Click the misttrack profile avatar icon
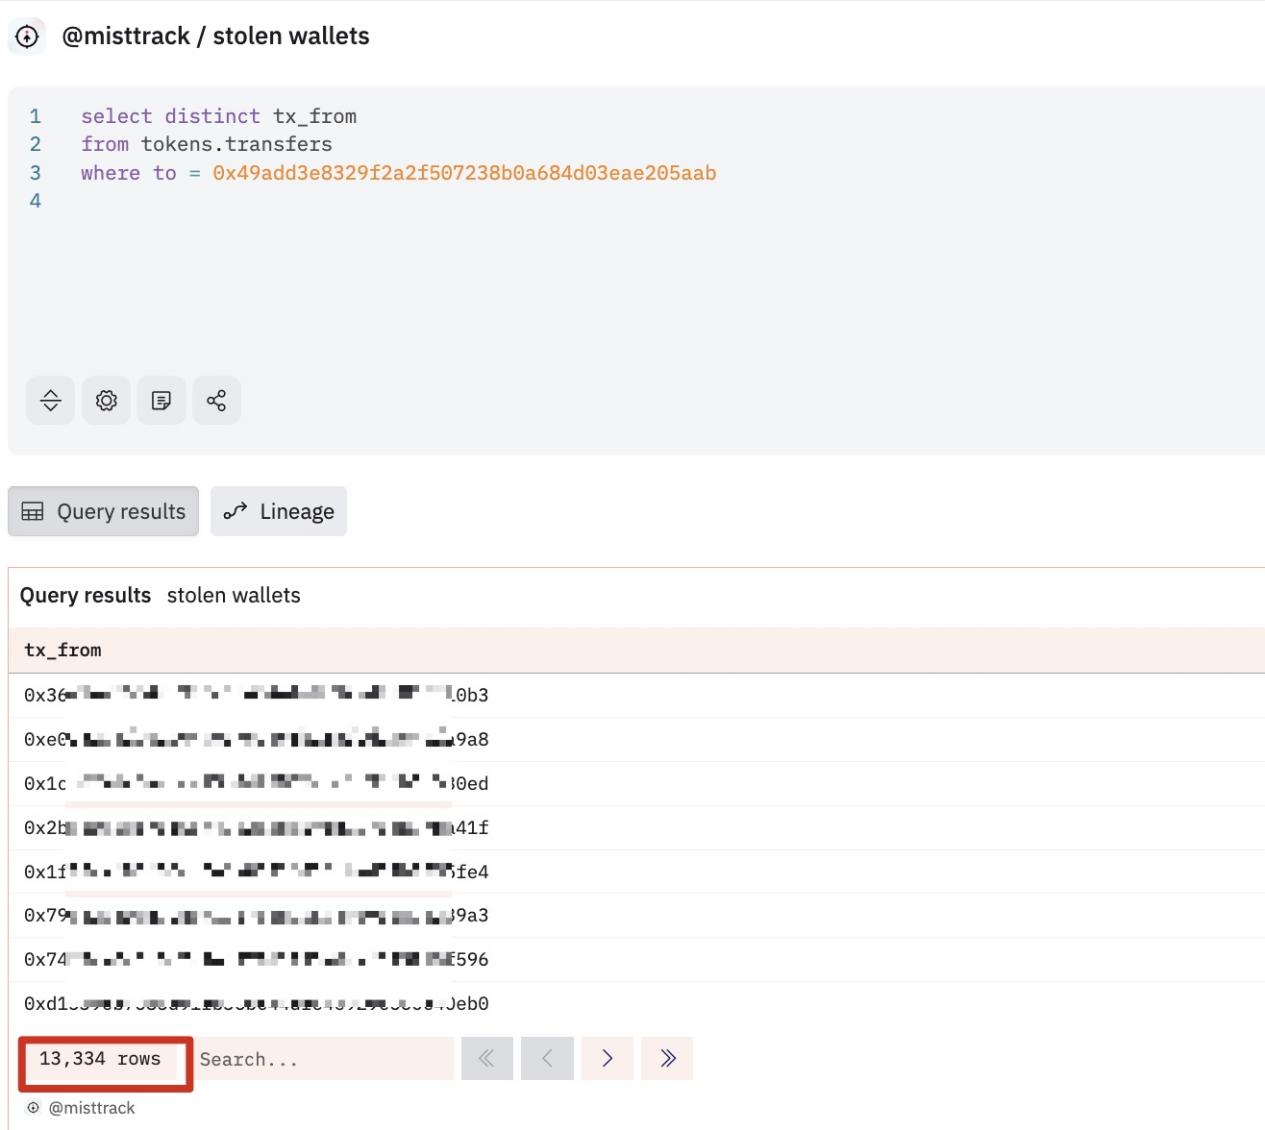1265x1130 pixels. coord(27,37)
